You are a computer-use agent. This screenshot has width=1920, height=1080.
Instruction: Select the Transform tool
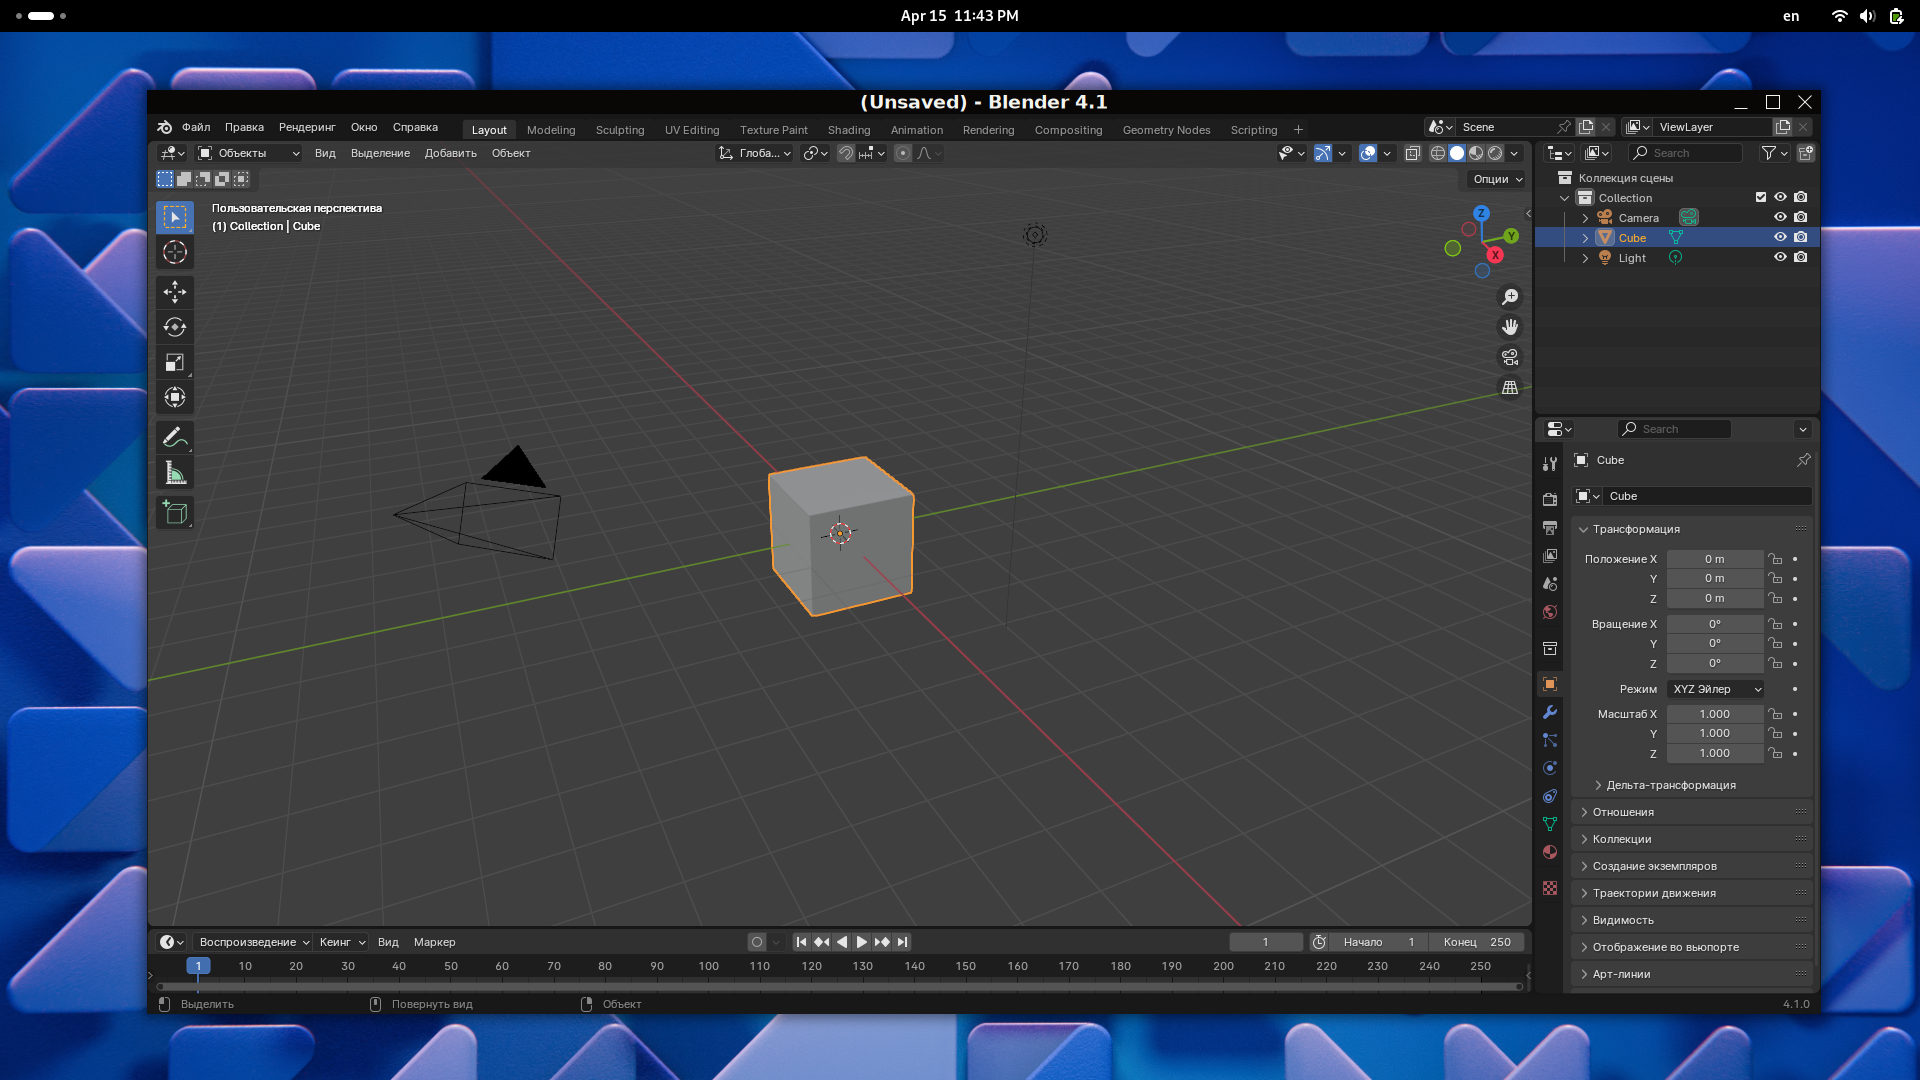(x=175, y=397)
